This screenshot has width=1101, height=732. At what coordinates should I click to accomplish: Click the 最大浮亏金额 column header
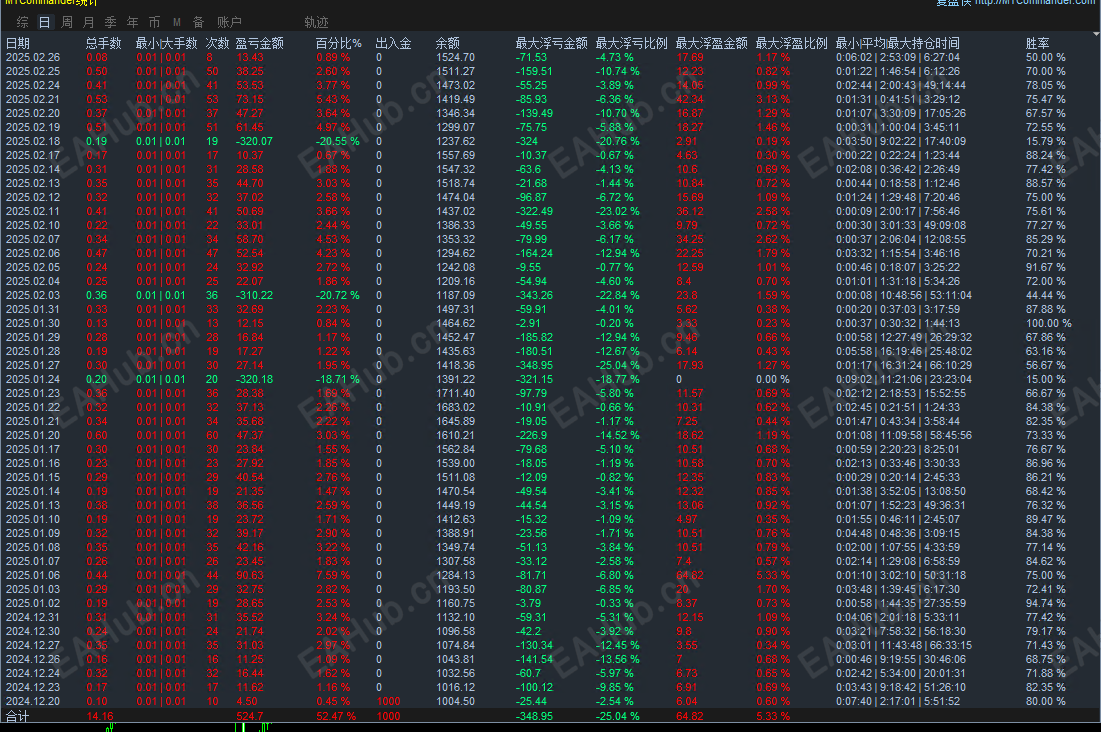coord(552,44)
